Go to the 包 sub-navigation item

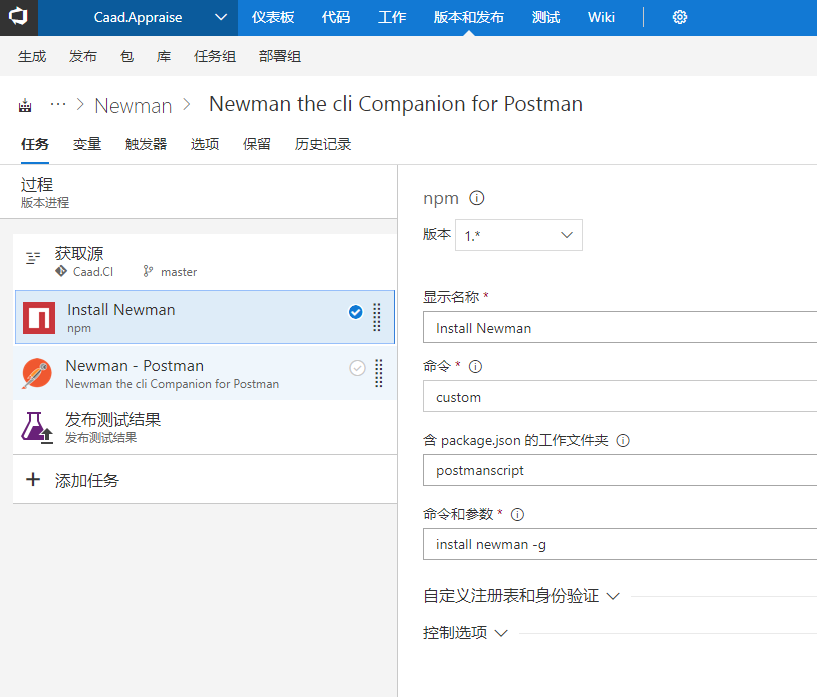(127, 56)
